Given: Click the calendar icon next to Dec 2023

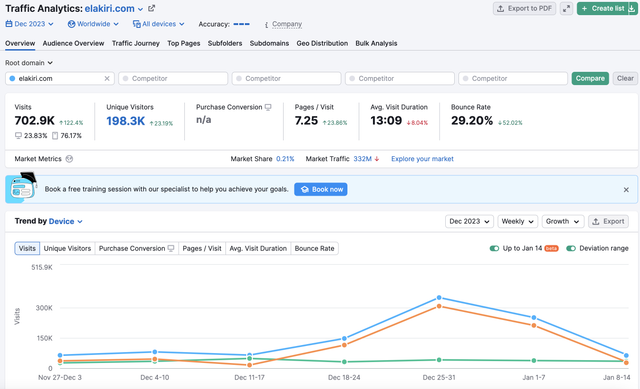Looking at the screenshot, I should (x=9, y=24).
